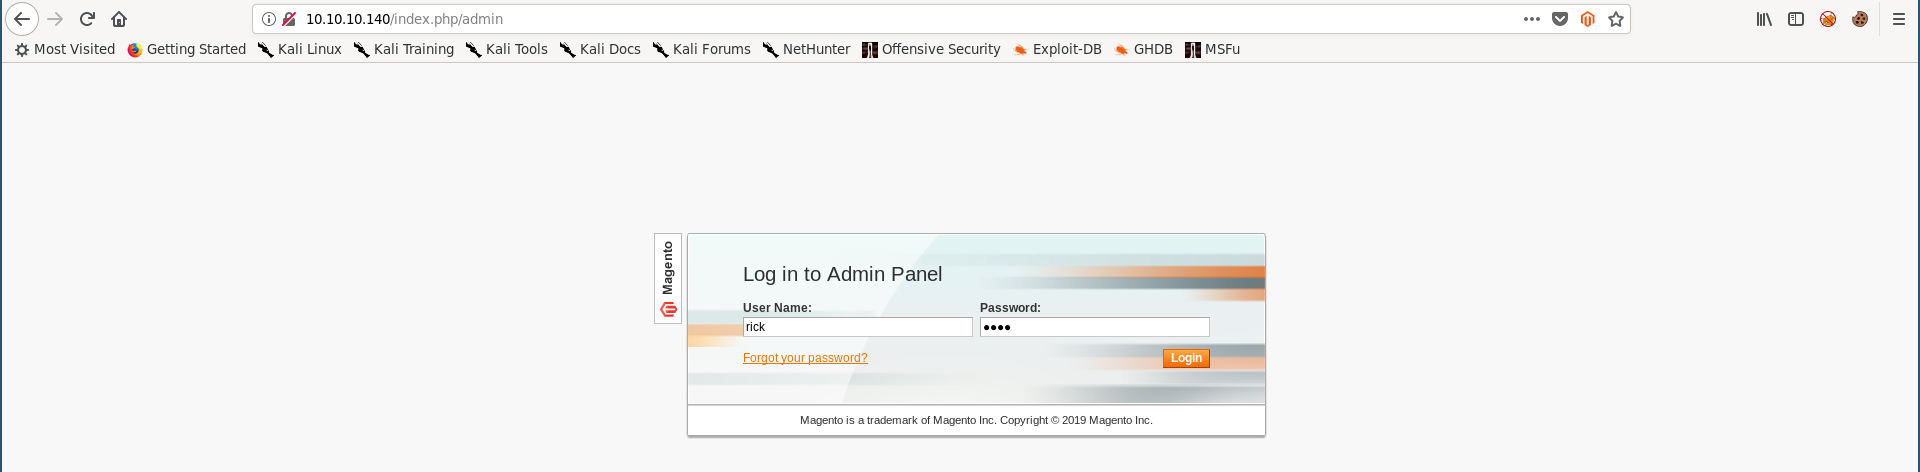Save page to Pocket

point(1560,19)
